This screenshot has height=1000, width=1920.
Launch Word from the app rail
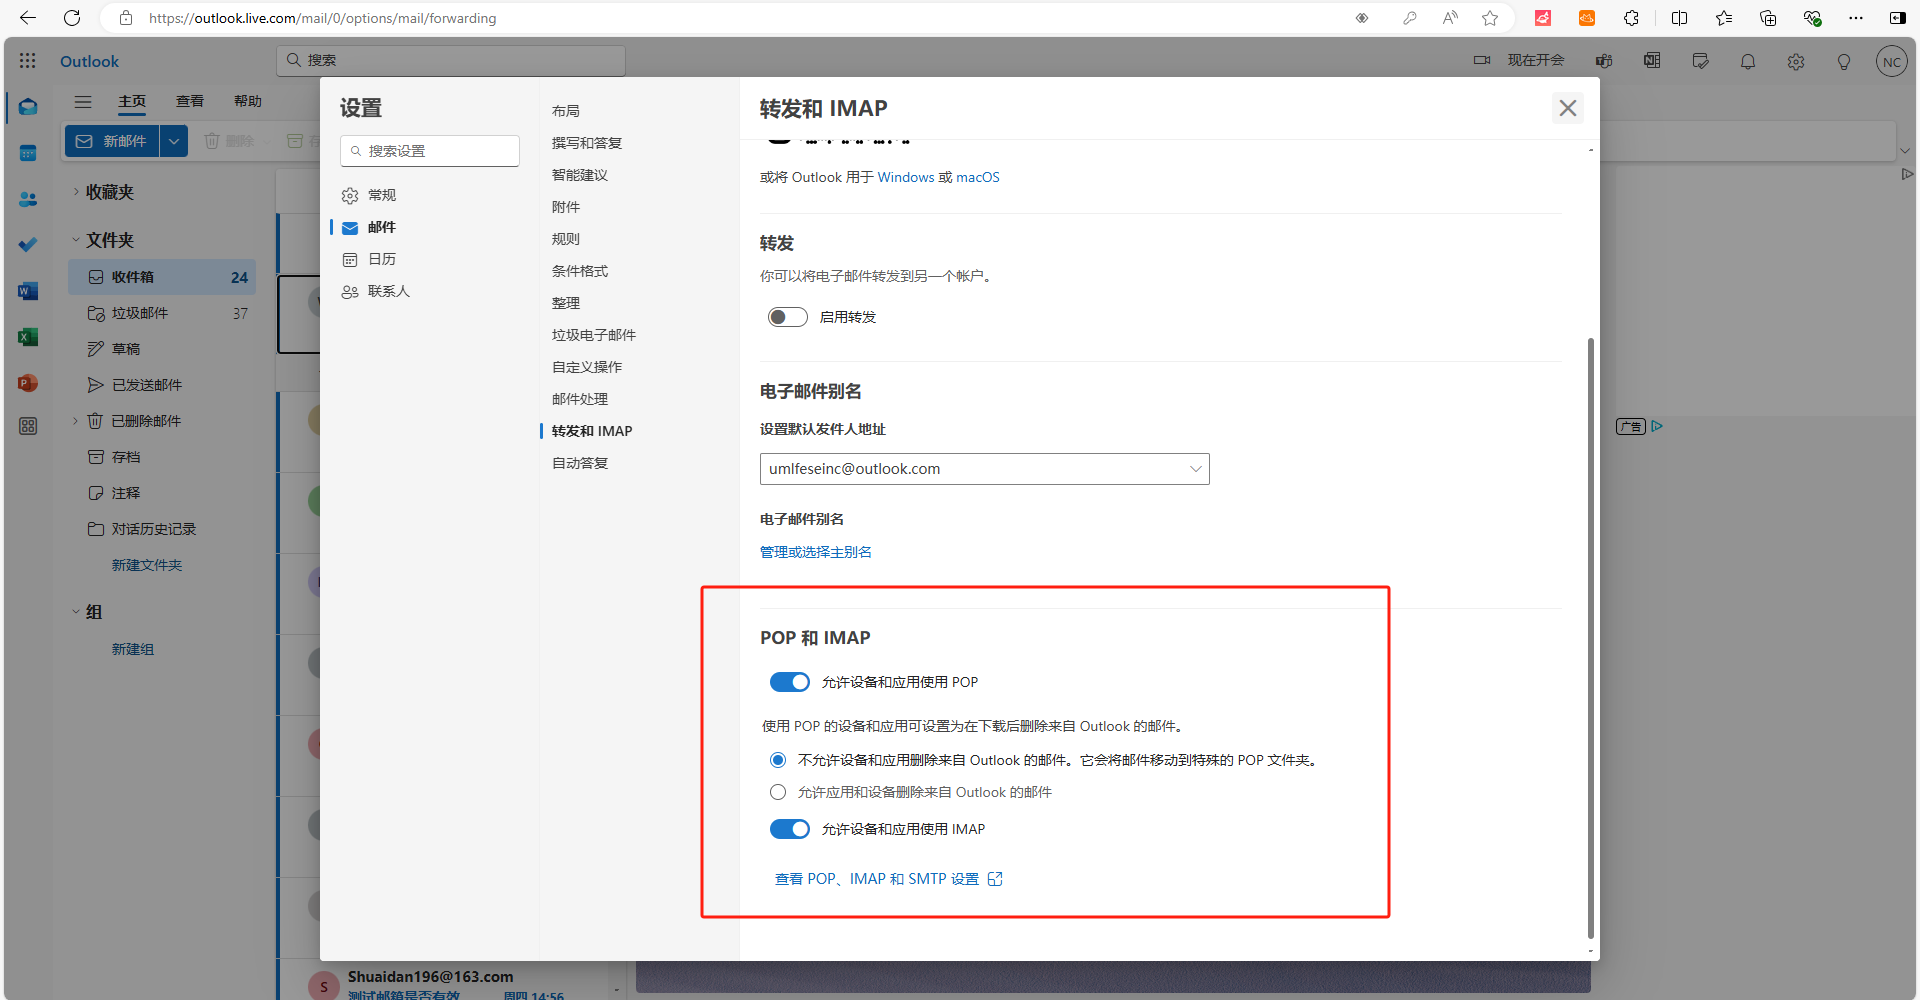tap(28, 291)
